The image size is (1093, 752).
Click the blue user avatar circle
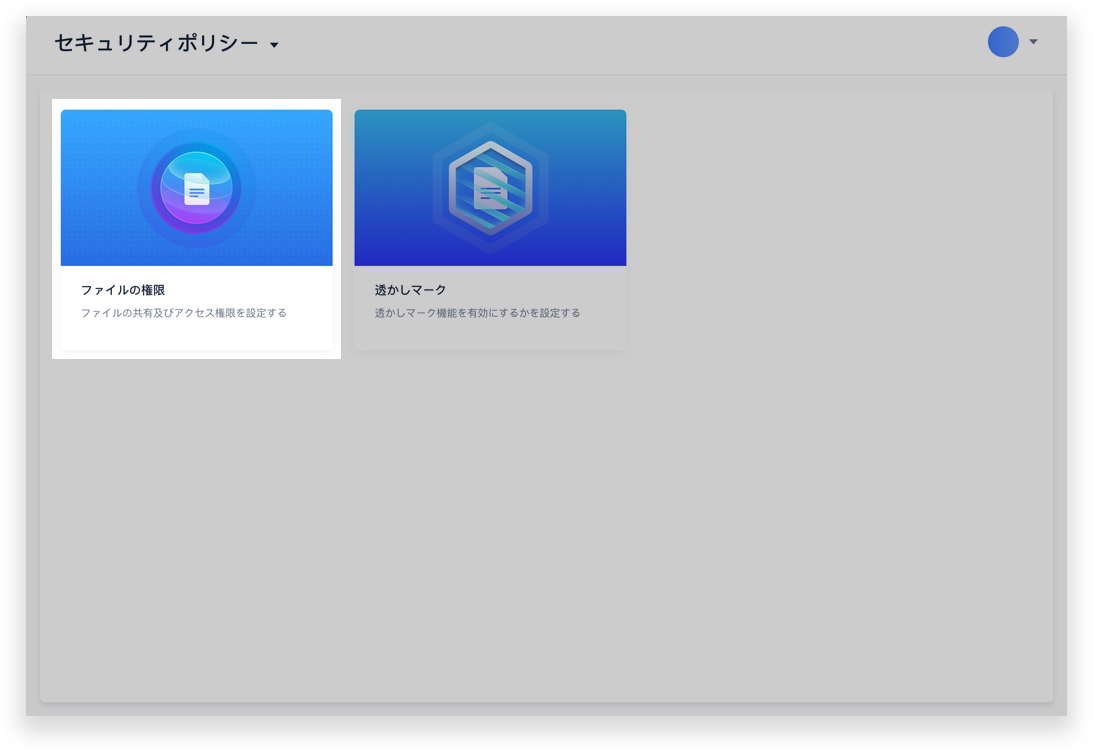coord(1003,42)
